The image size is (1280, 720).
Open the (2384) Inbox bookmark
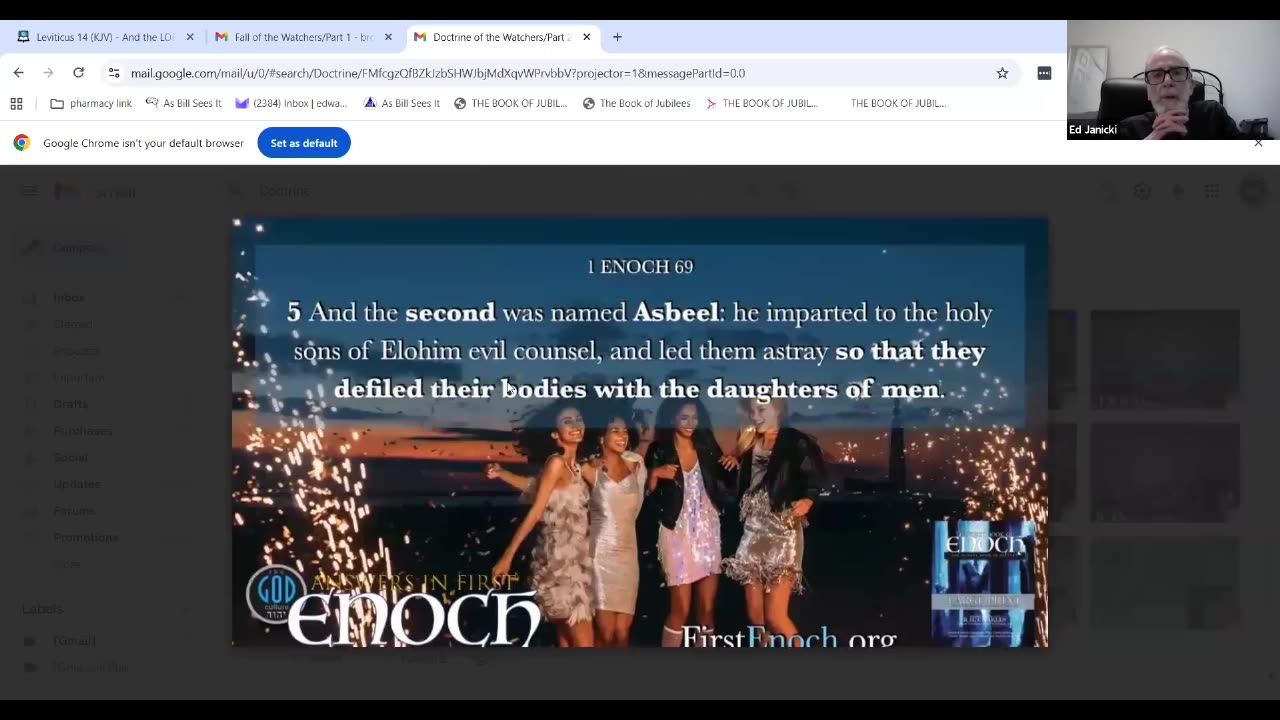pyautogui.click(x=291, y=103)
